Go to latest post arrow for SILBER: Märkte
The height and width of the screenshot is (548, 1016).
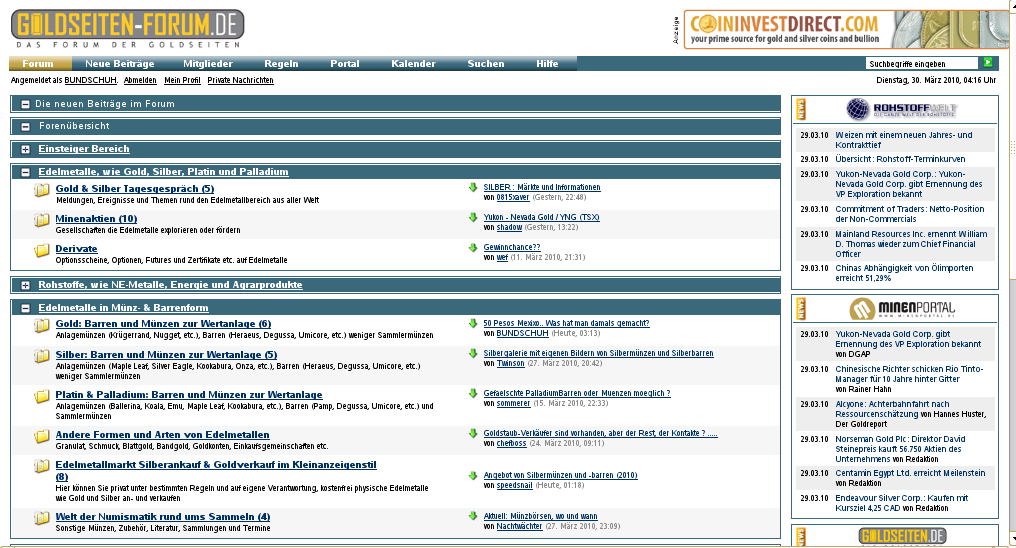click(473, 187)
